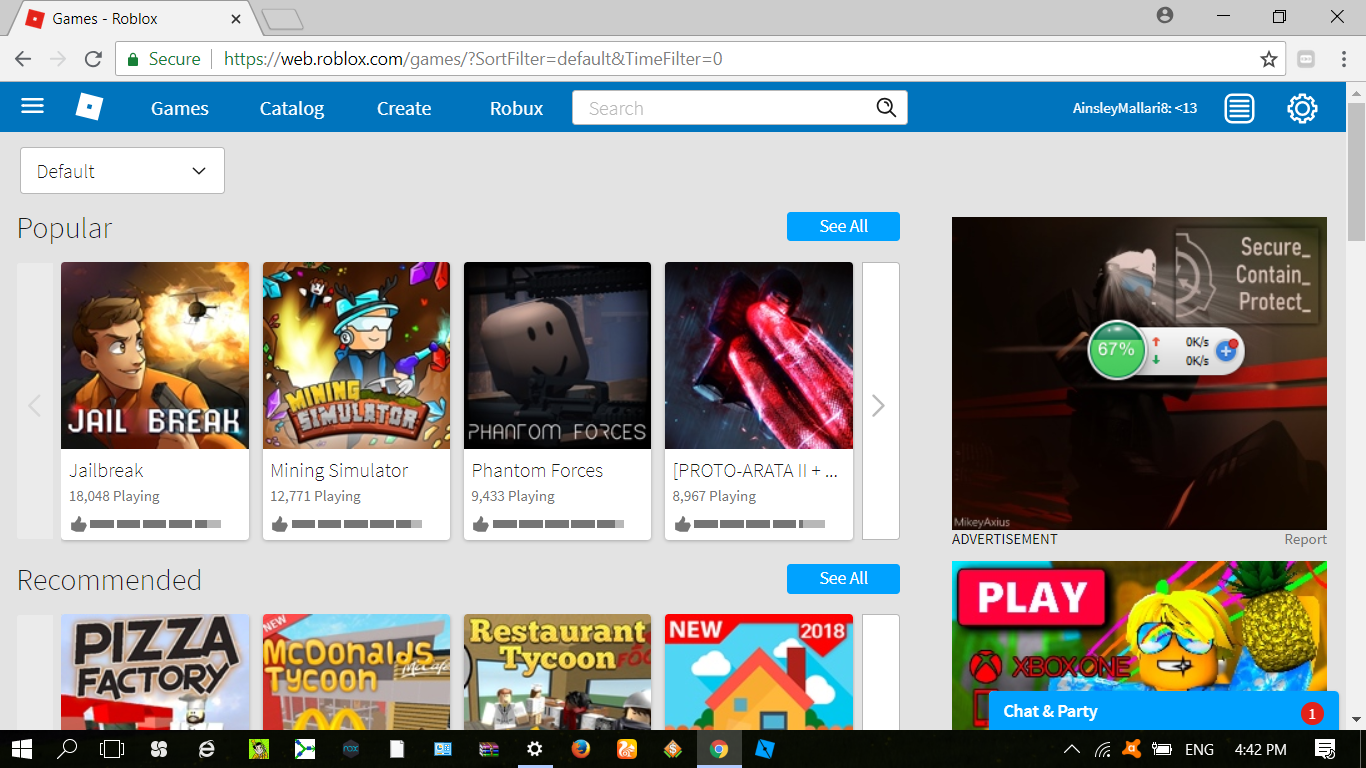The width and height of the screenshot is (1366, 768).
Task: Click the Mining Simulator title
Action: 339,470
